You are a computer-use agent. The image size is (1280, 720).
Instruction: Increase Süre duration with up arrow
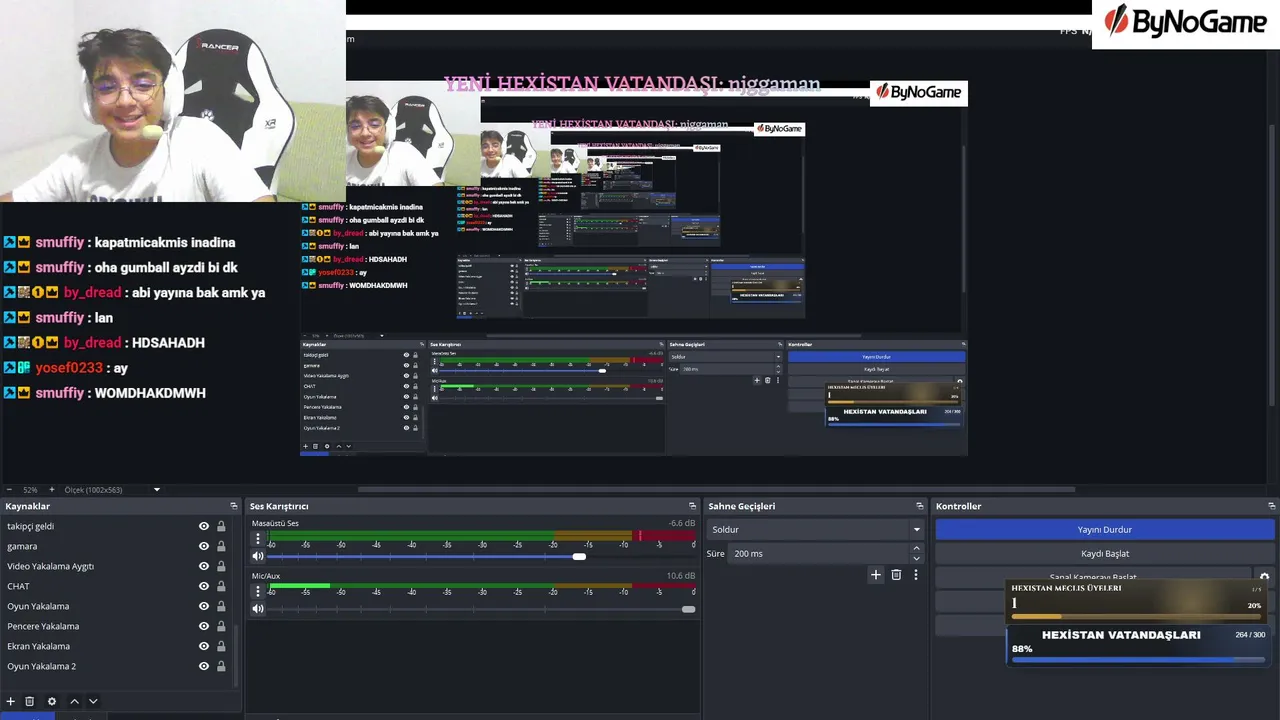pos(916,548)
